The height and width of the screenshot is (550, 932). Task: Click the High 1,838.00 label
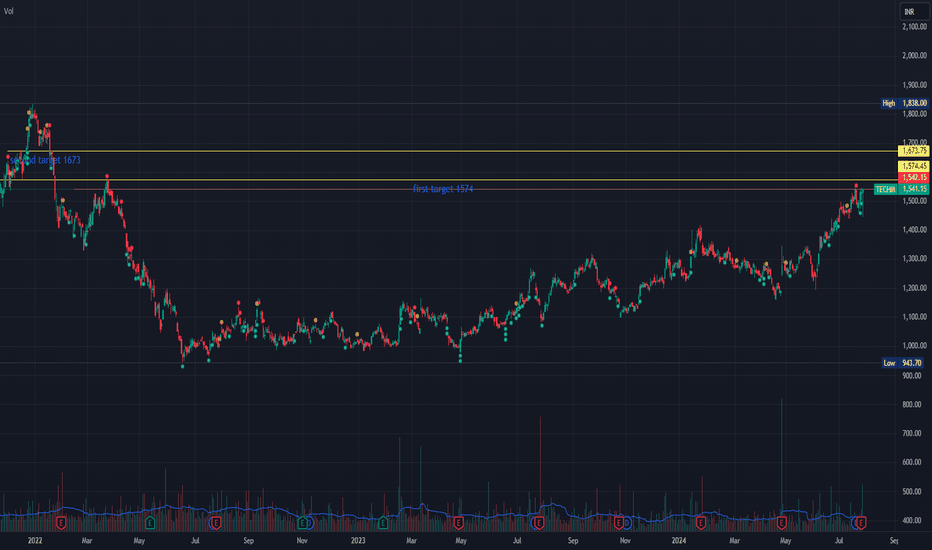pyautogui.click(x=905, y=103)
